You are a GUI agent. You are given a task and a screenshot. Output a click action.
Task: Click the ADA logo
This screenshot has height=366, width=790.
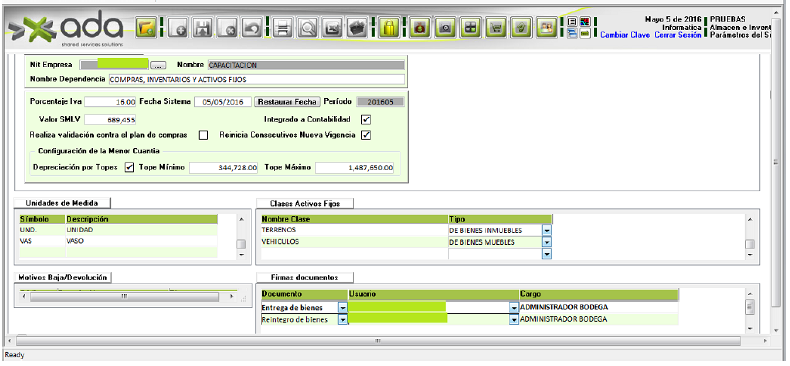(x=67, y=28)
